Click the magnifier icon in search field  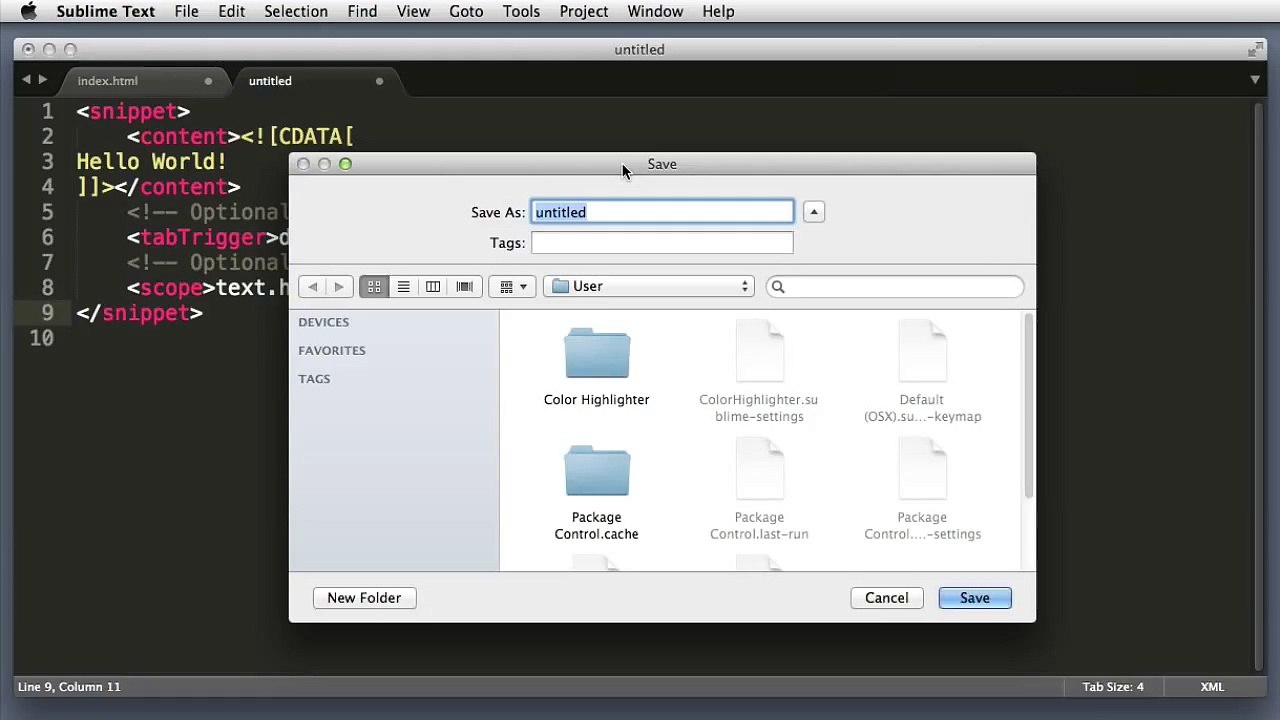(x=778, y=287)
